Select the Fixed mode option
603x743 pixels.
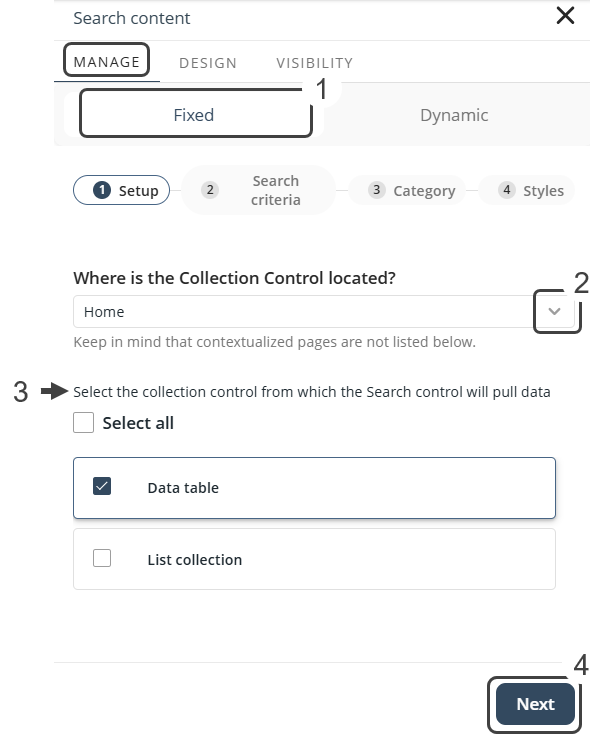click(195, 115)
